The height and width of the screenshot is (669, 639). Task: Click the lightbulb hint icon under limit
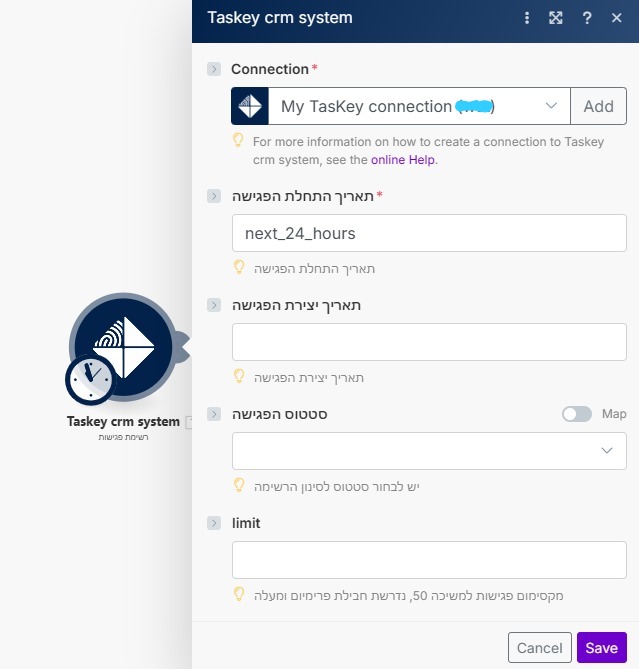[x=239, y=594]
